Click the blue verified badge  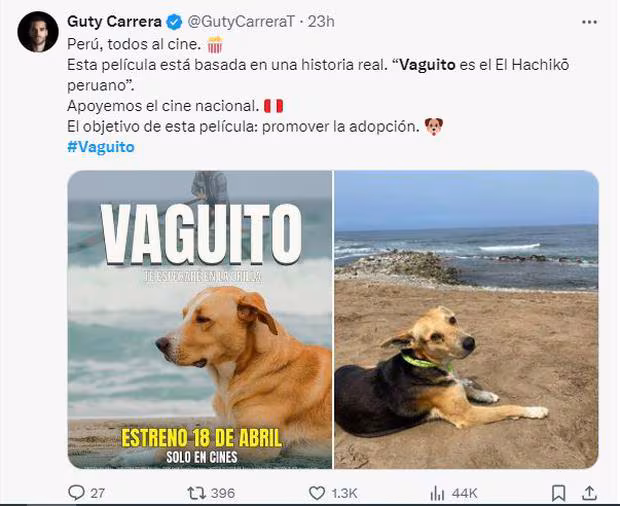[174, 22]
